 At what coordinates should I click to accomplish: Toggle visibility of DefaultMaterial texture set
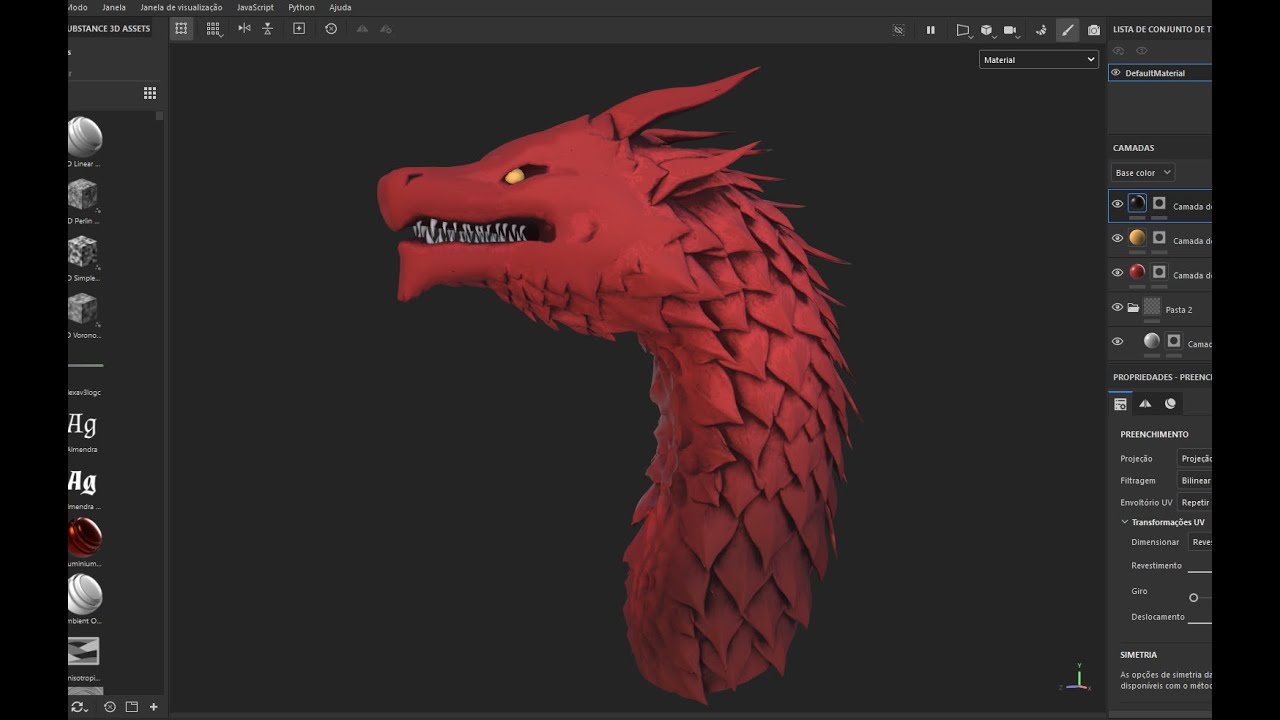point(1116,73)
